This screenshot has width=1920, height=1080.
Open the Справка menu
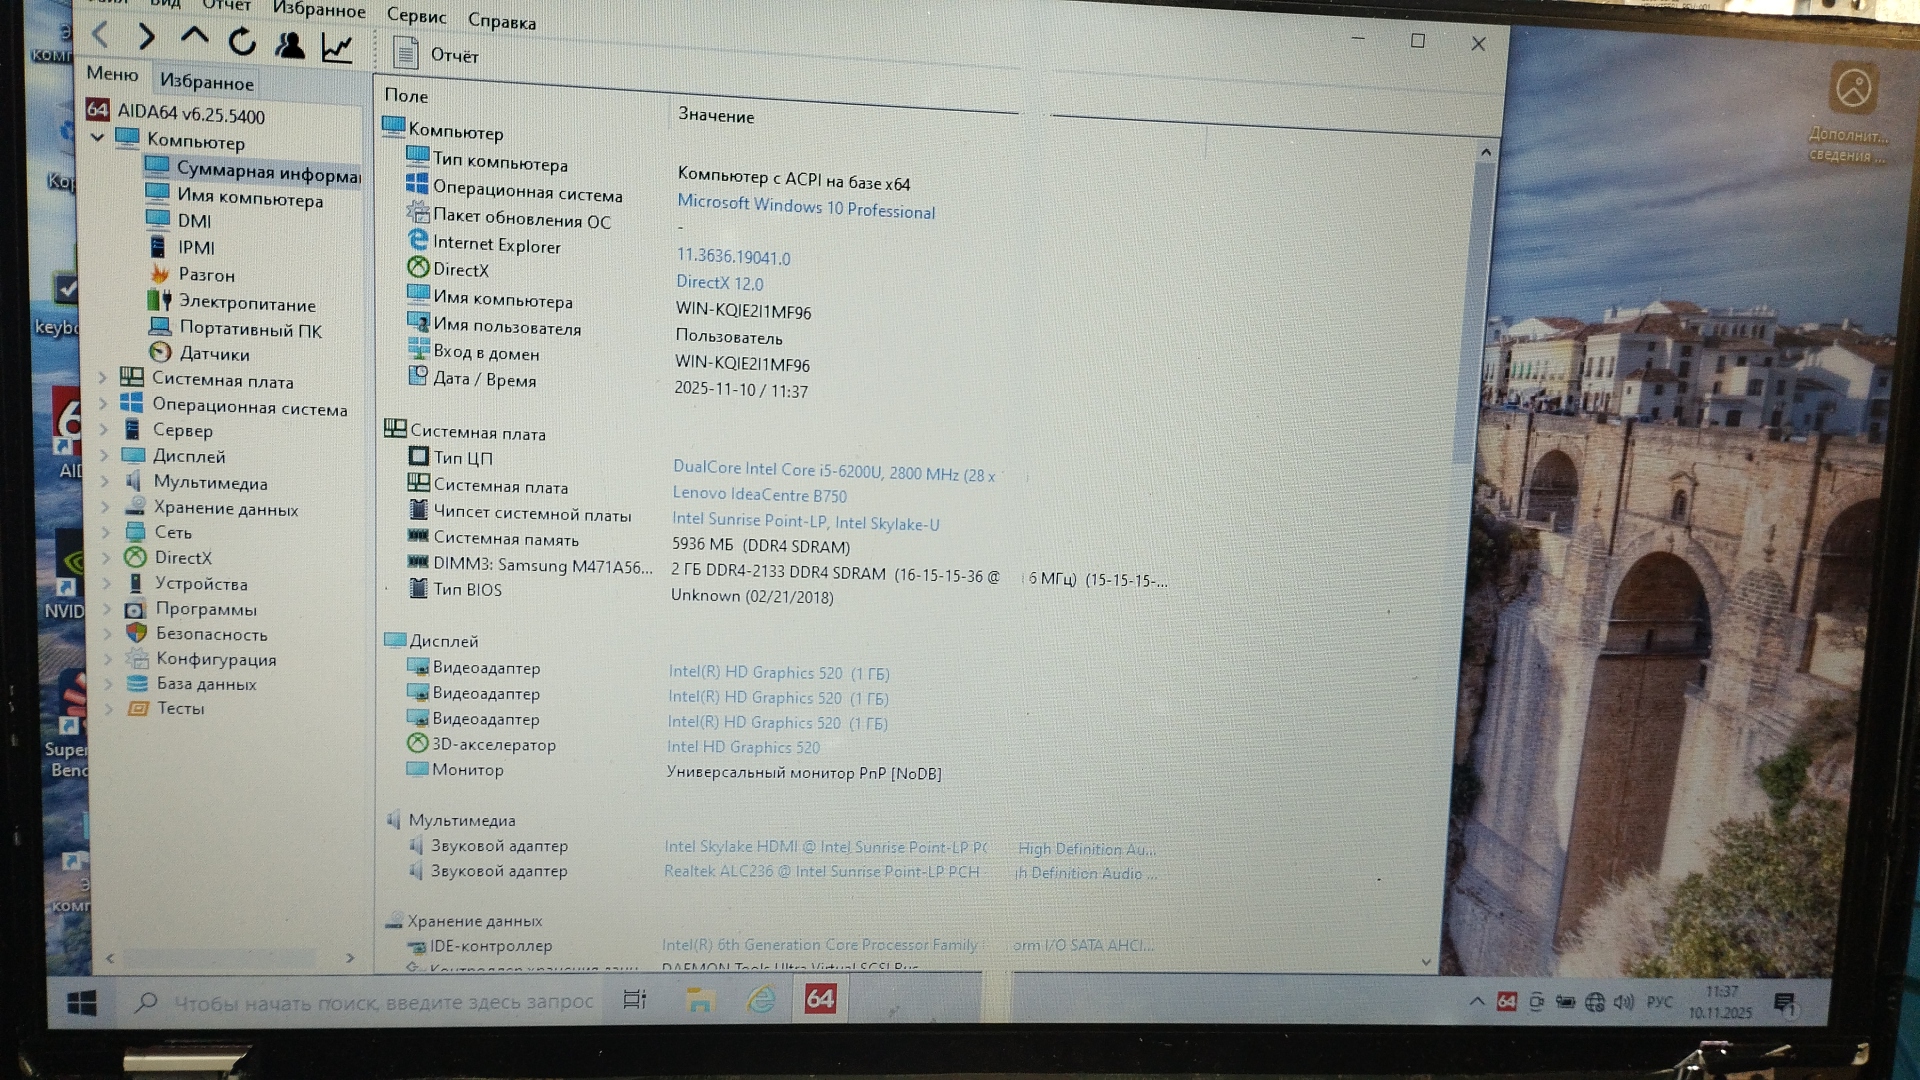[502, 21]
